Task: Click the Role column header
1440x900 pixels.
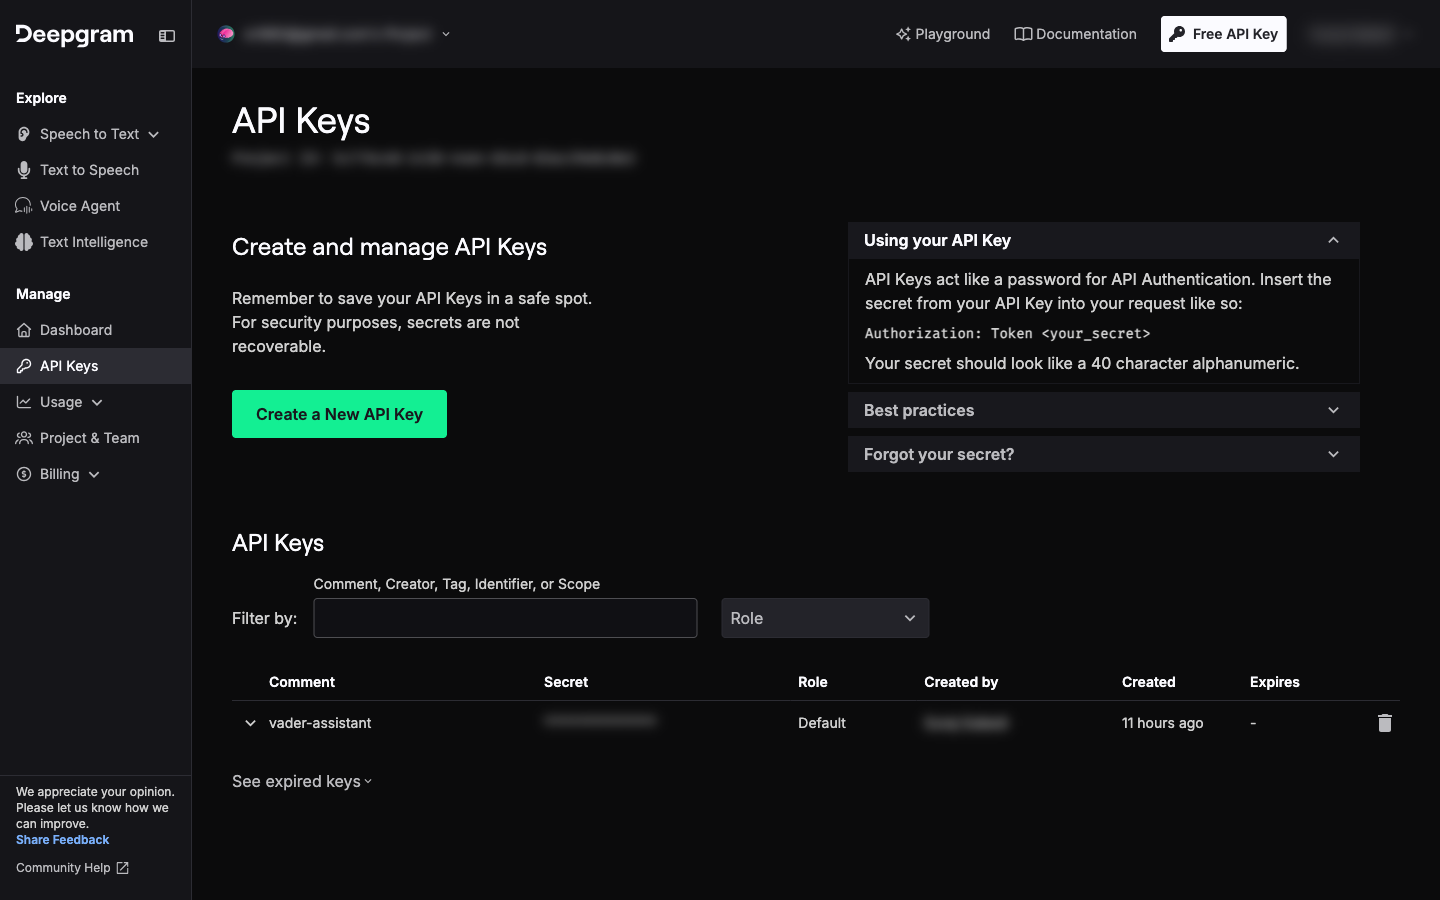Action: tap(813, 682)
